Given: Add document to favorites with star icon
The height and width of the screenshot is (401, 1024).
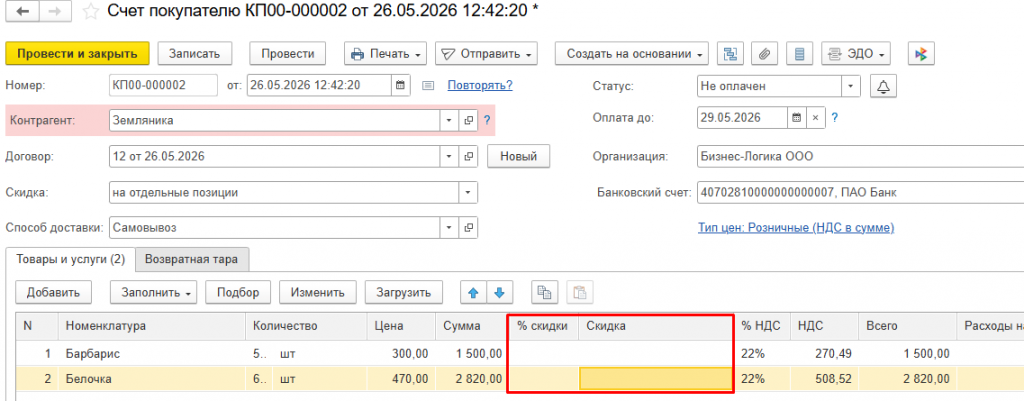Looking at the screenshot, I should coord(91,12).
